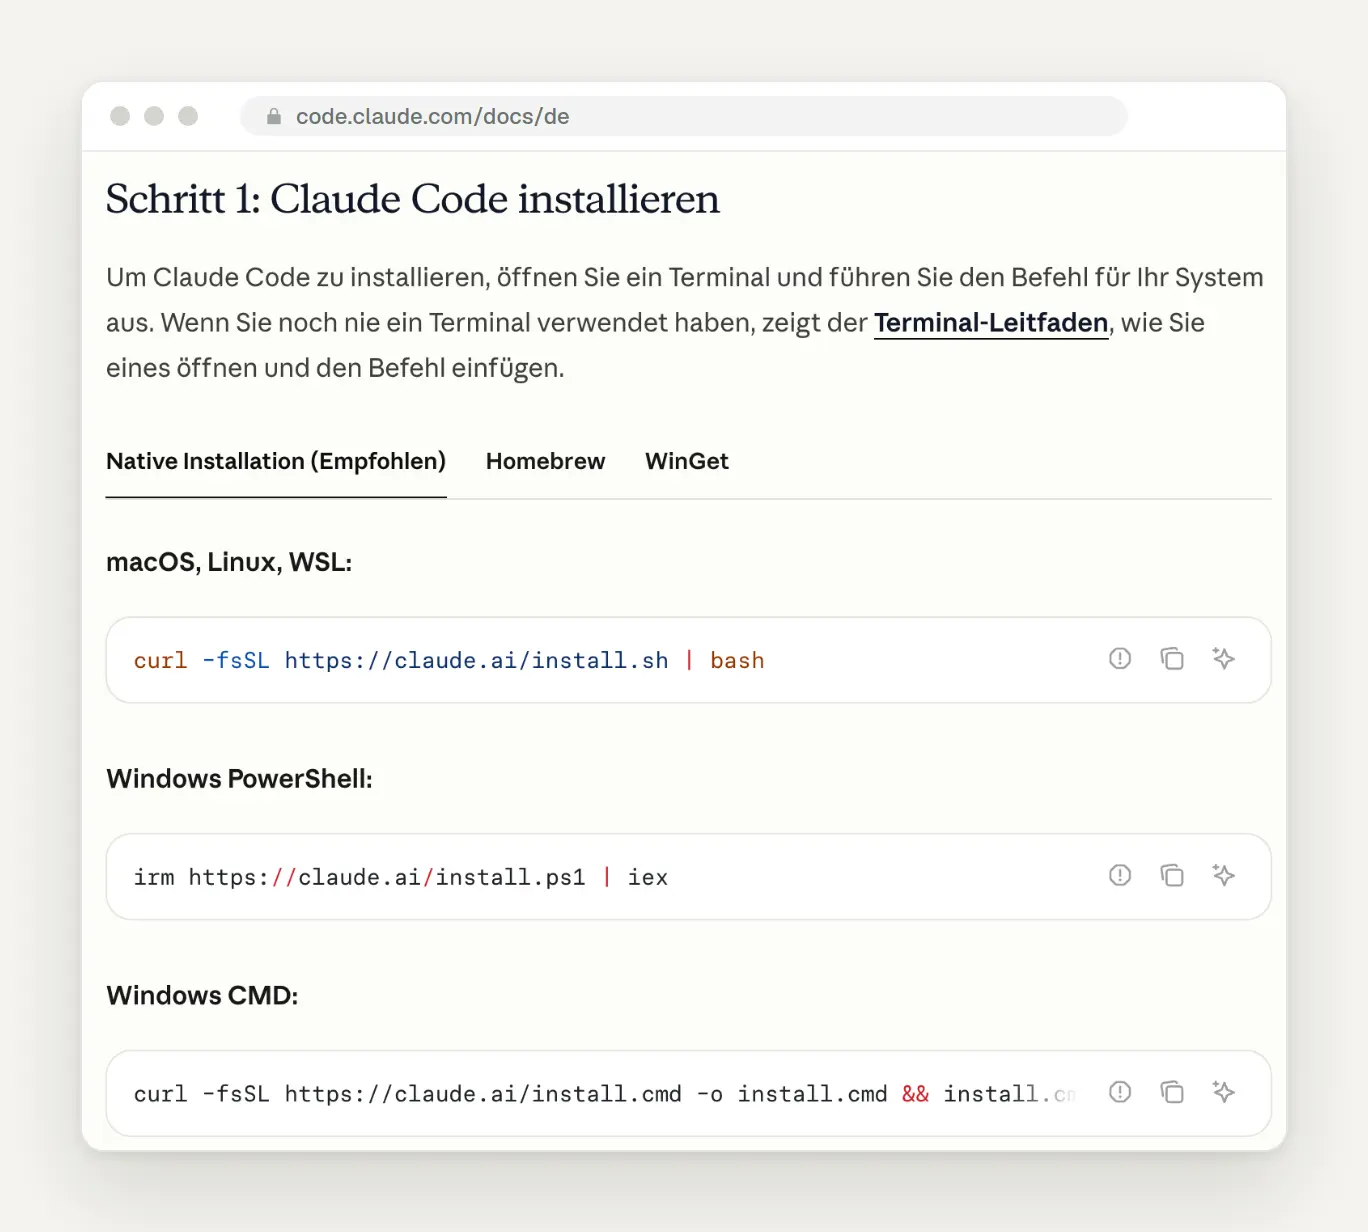Ask AI about the bash install command
This screenshot has width=1368, height=1232.
click(1223, 659)
